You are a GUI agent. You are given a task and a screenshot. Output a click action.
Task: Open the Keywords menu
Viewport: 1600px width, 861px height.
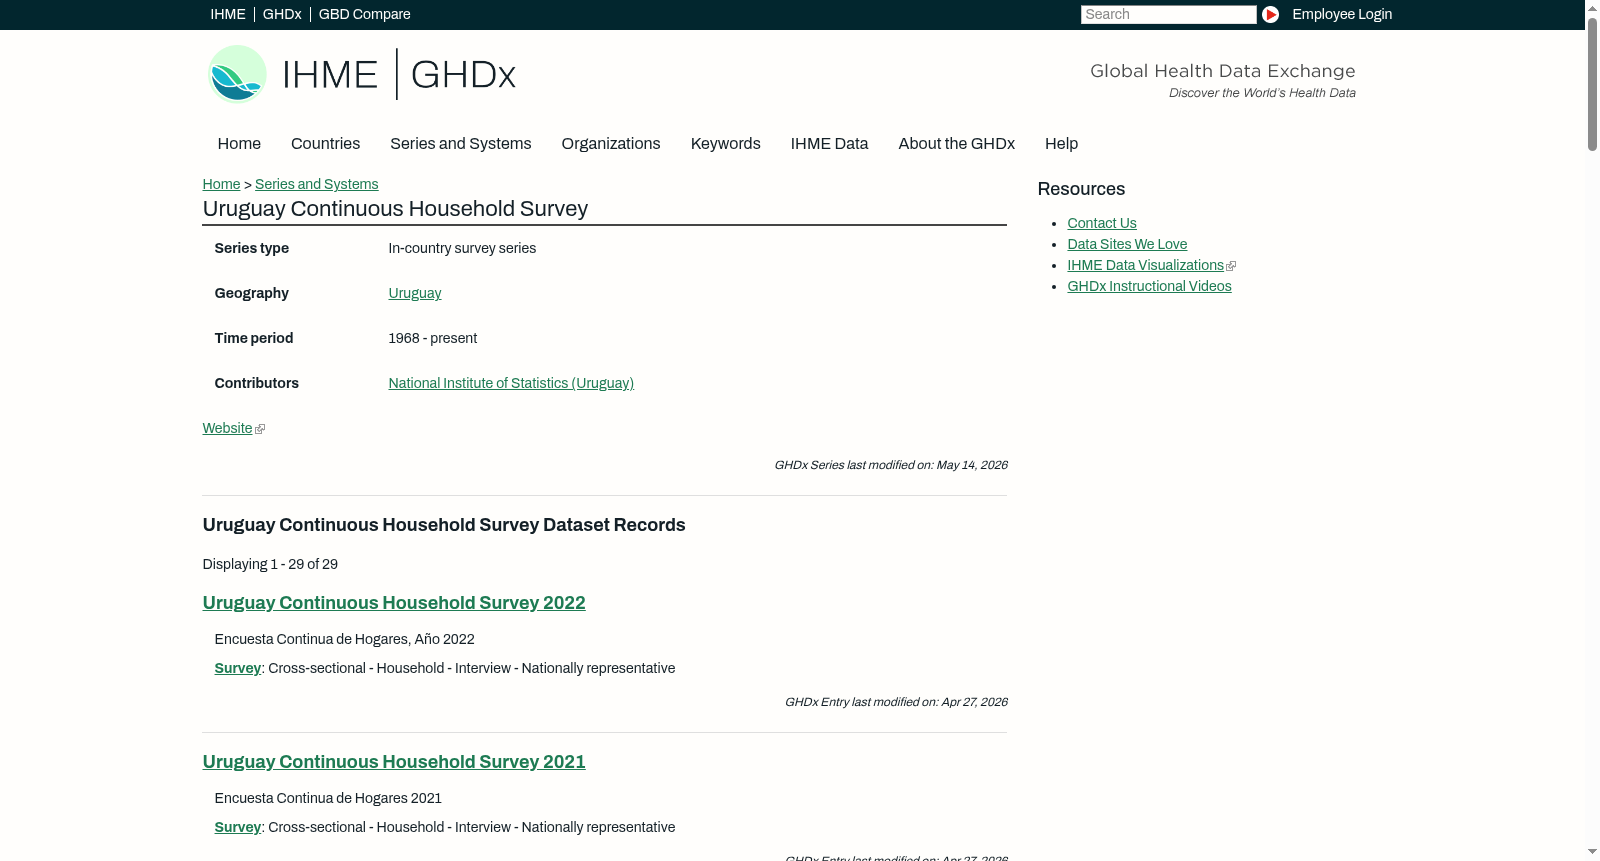[725, 144]
